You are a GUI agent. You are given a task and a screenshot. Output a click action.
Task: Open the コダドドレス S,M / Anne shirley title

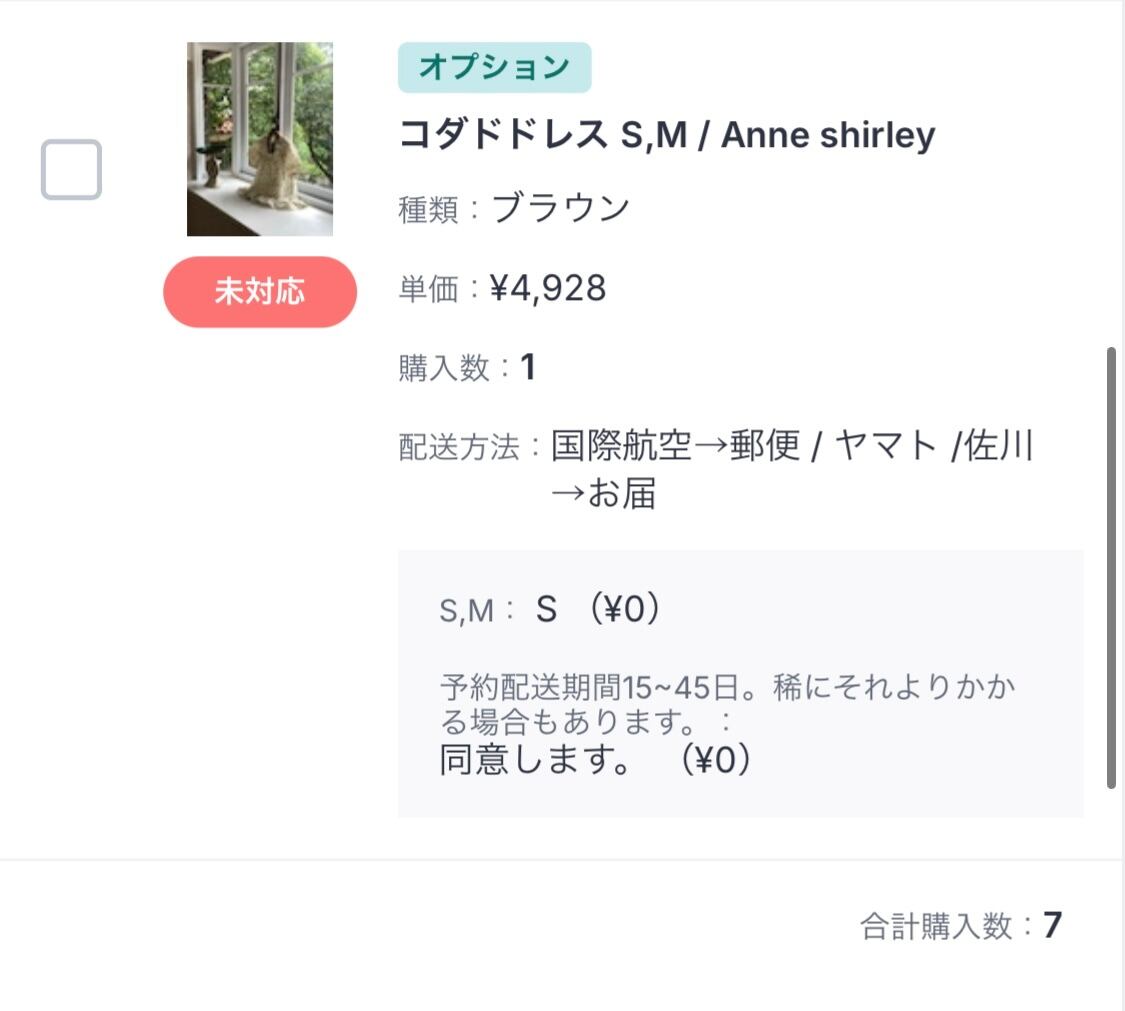[x=667, y=135]
